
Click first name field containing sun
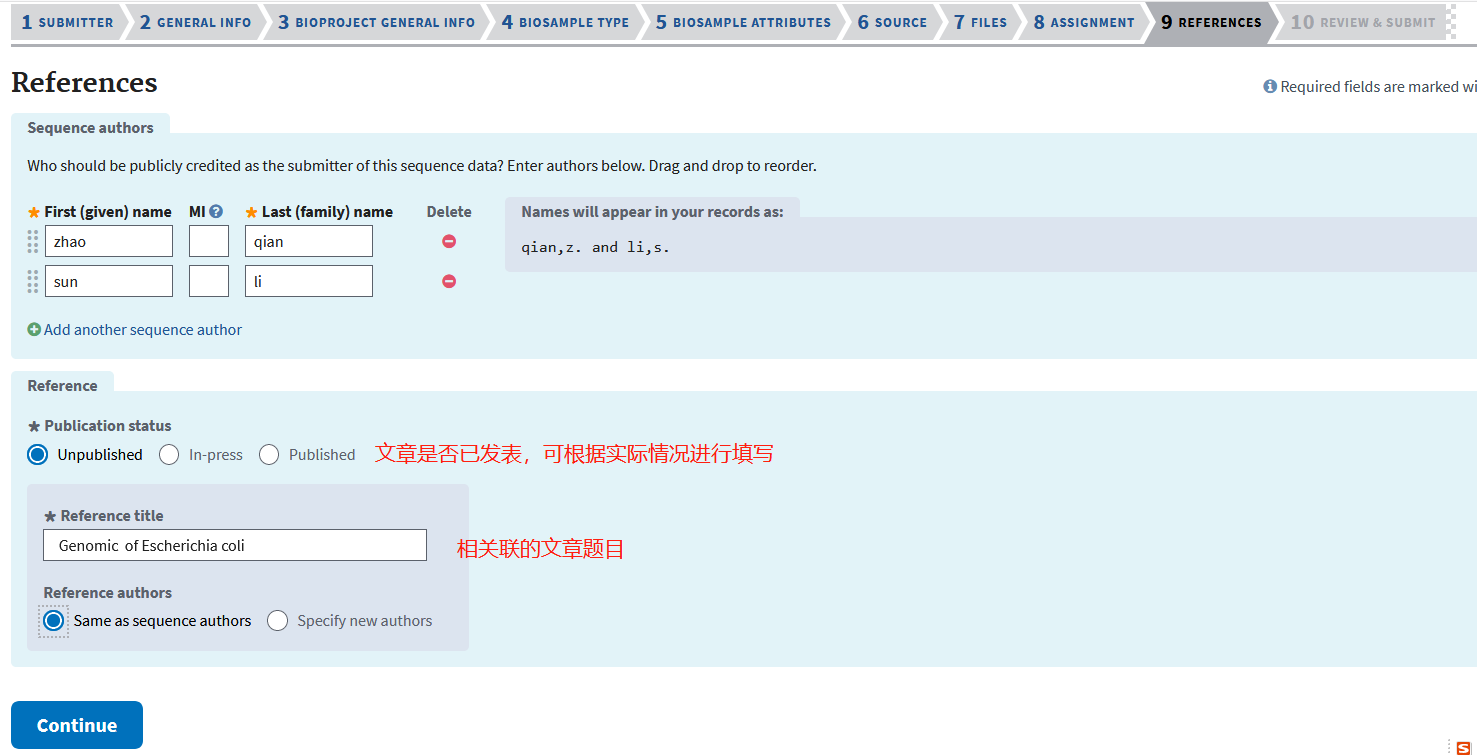click(x=109, y=281)
